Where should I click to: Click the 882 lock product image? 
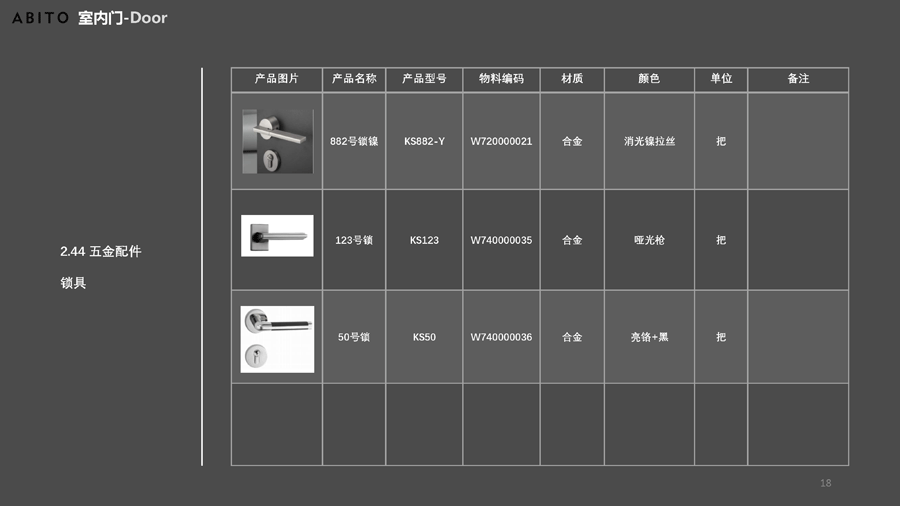[x=278, y=141]
